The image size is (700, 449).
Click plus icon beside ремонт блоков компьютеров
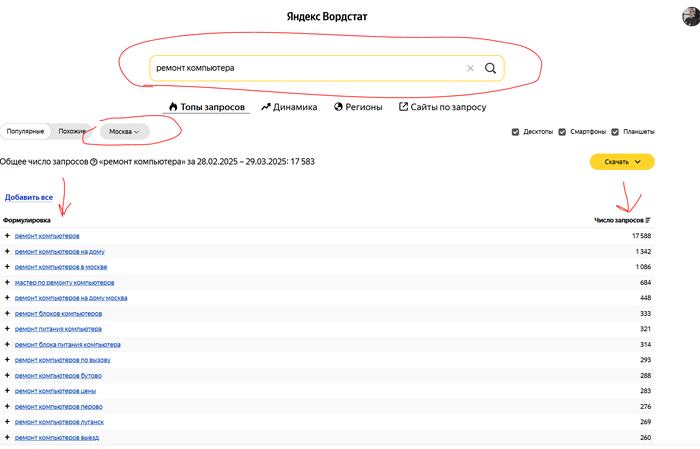(x=7, y=313)
